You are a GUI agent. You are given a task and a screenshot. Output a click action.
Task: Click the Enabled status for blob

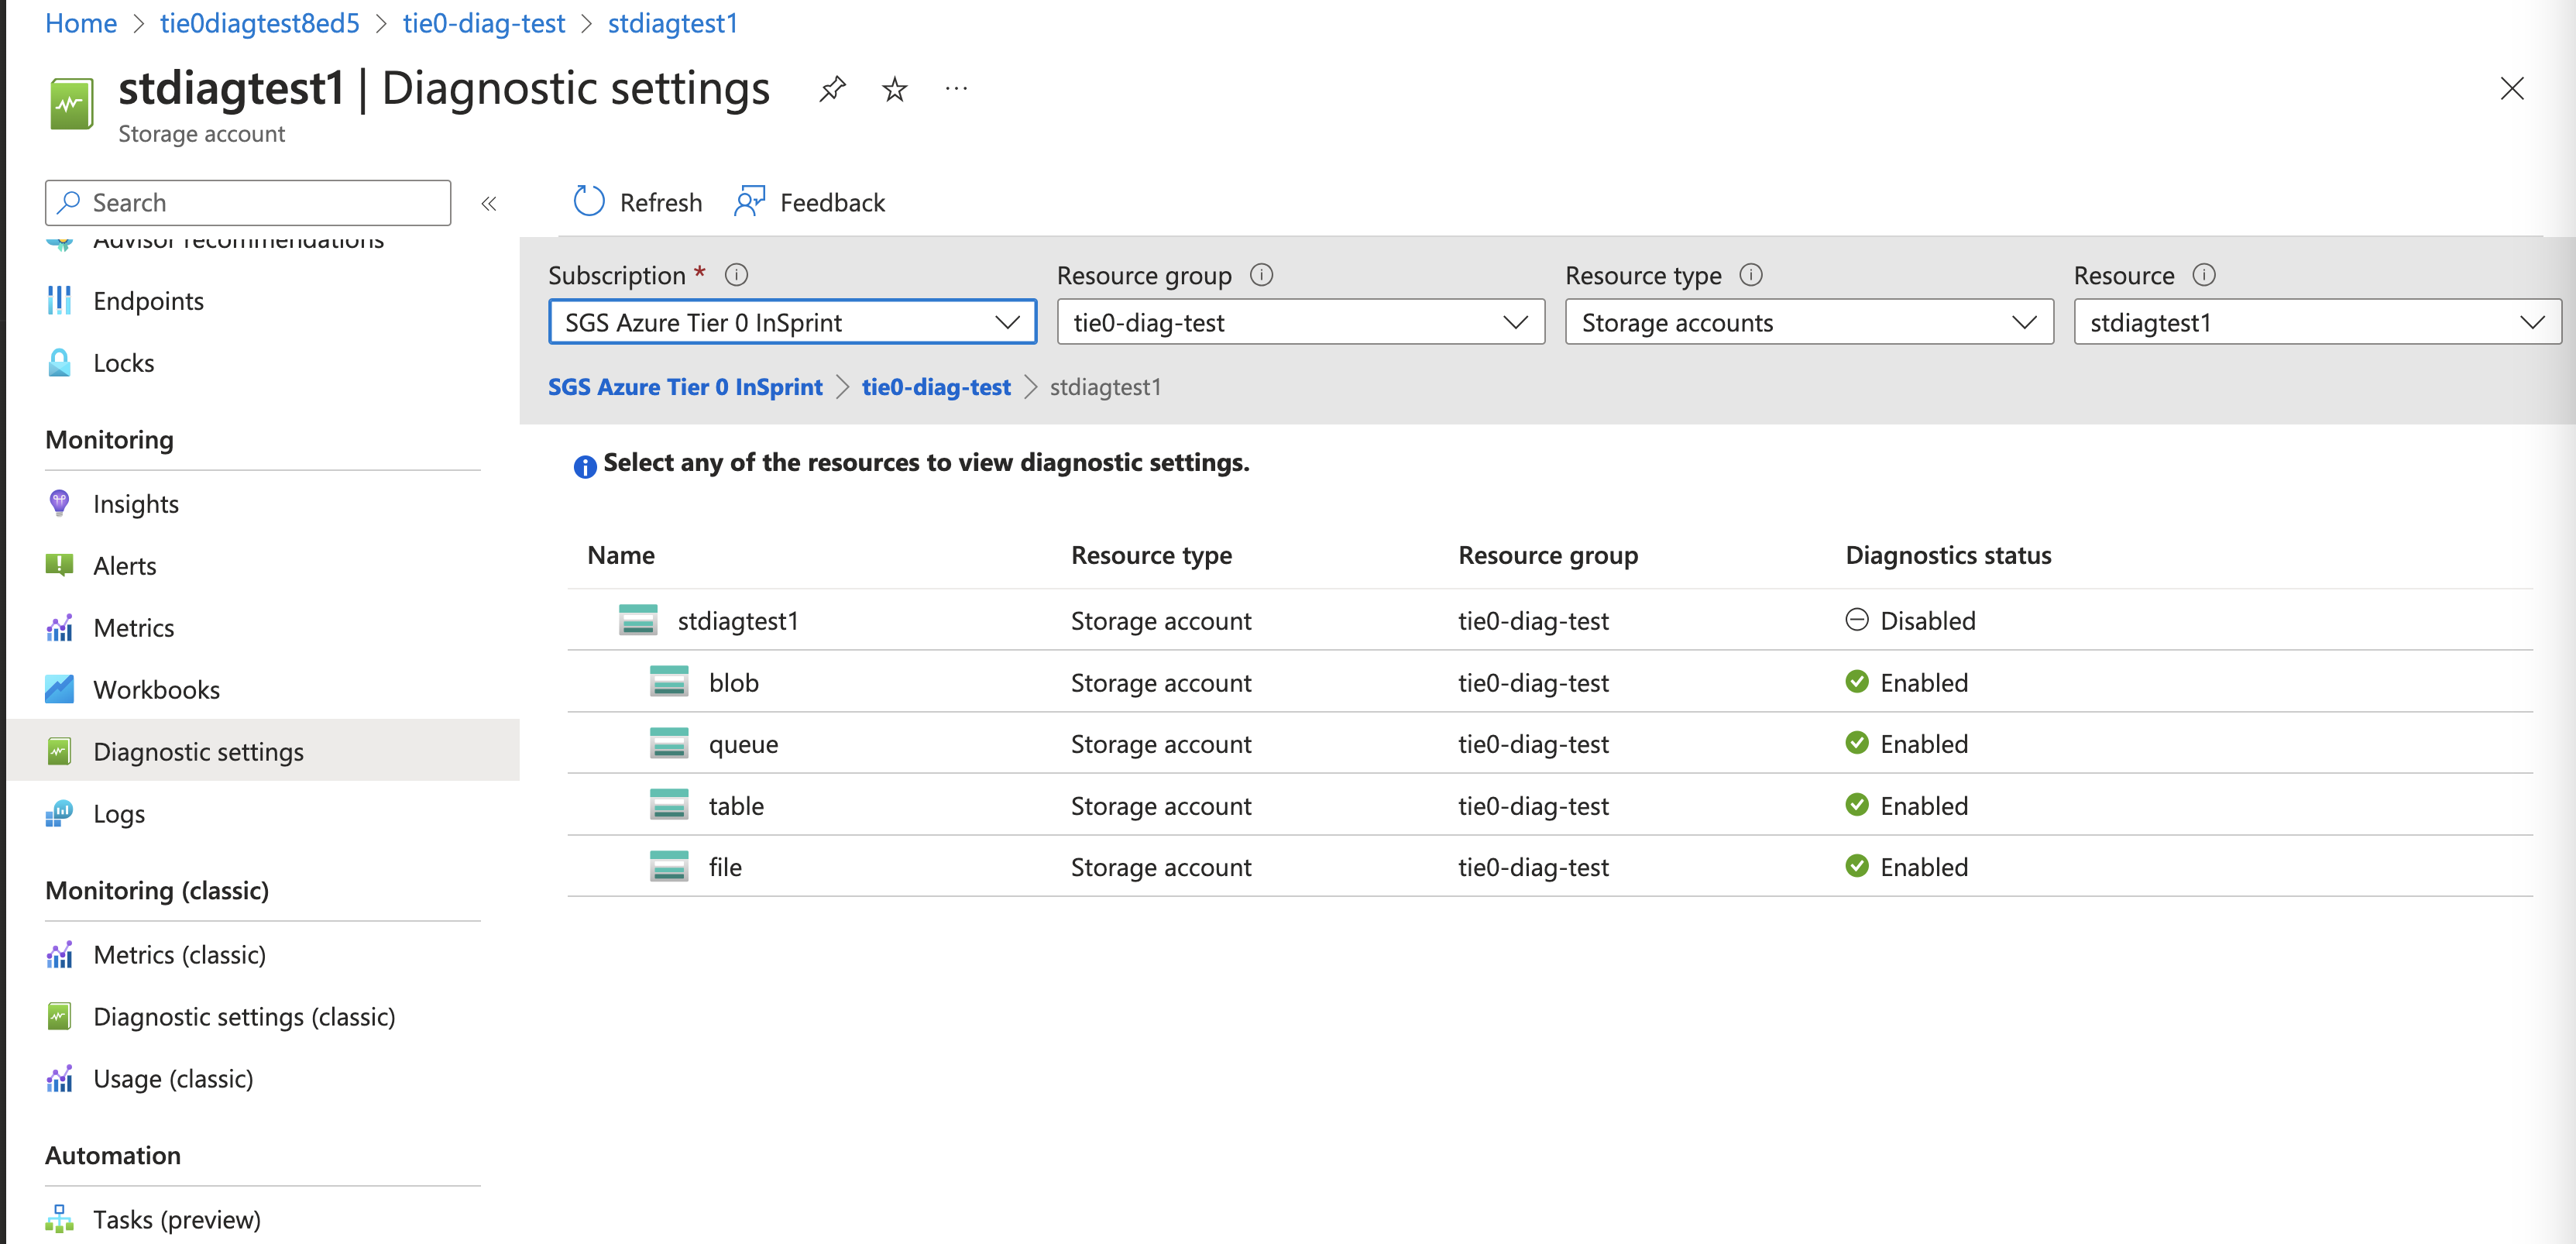(x=1906, y=683)
